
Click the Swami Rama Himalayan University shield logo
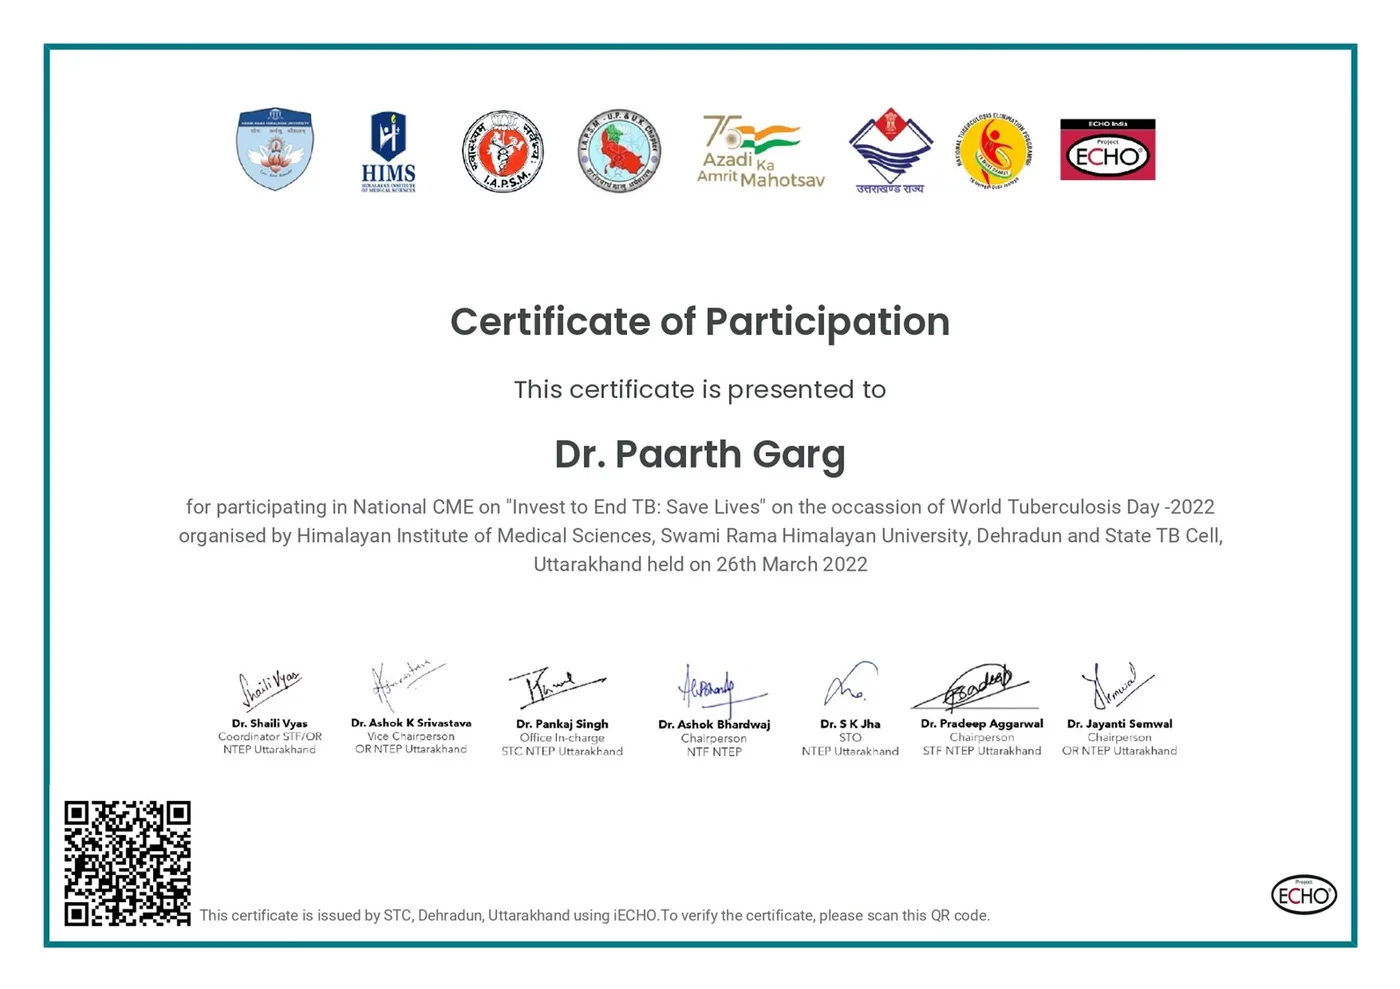(275, 149)
